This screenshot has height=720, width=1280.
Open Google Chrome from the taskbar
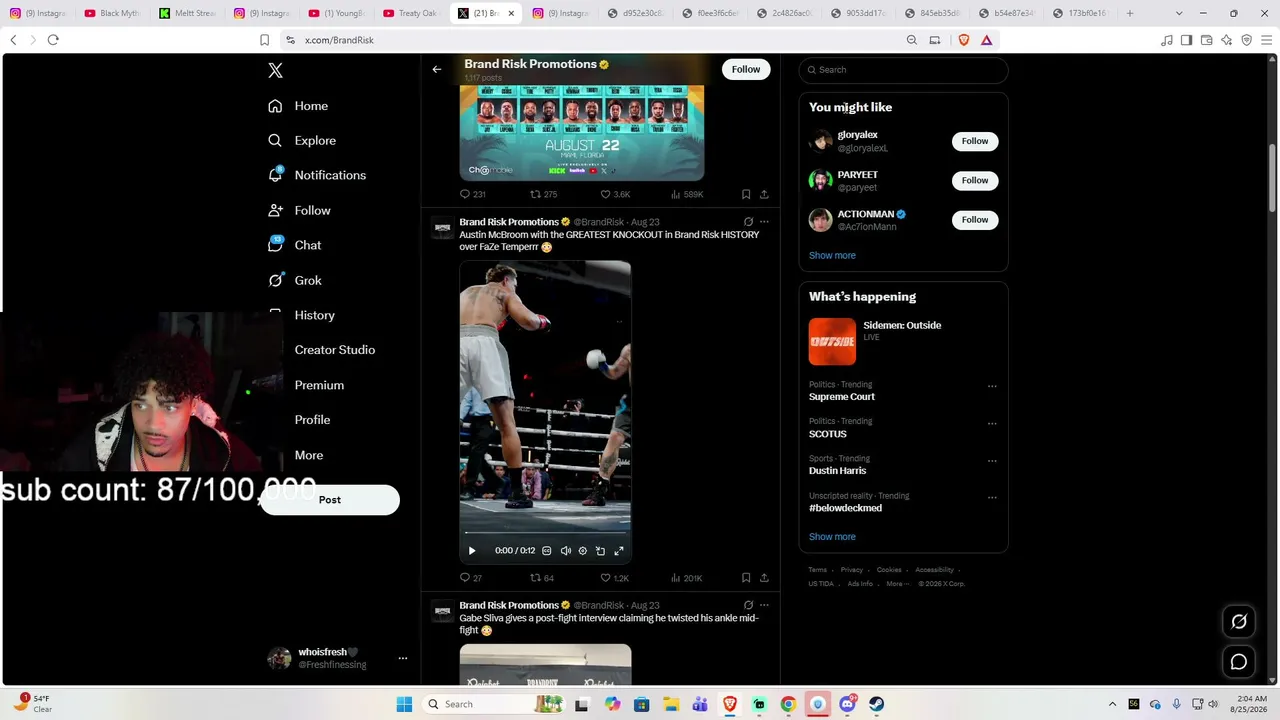(788, 704)
